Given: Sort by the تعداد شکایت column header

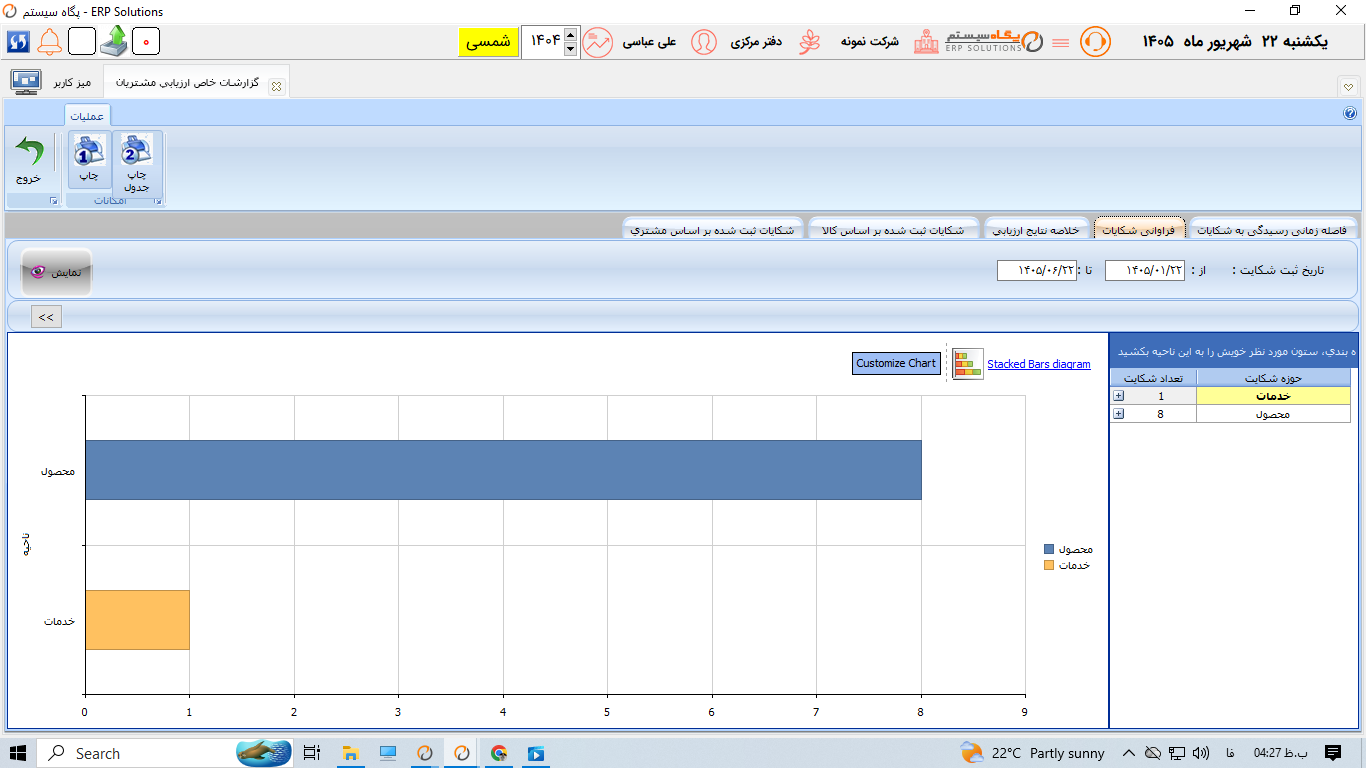Looking at the screenshot, I should [1154, 378].
